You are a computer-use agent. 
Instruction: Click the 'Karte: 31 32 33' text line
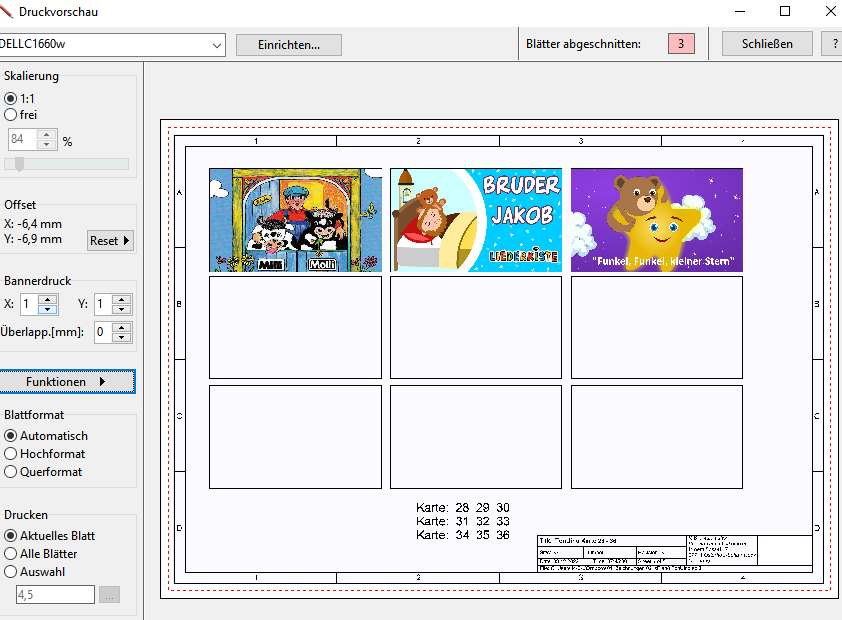(463, 521)
